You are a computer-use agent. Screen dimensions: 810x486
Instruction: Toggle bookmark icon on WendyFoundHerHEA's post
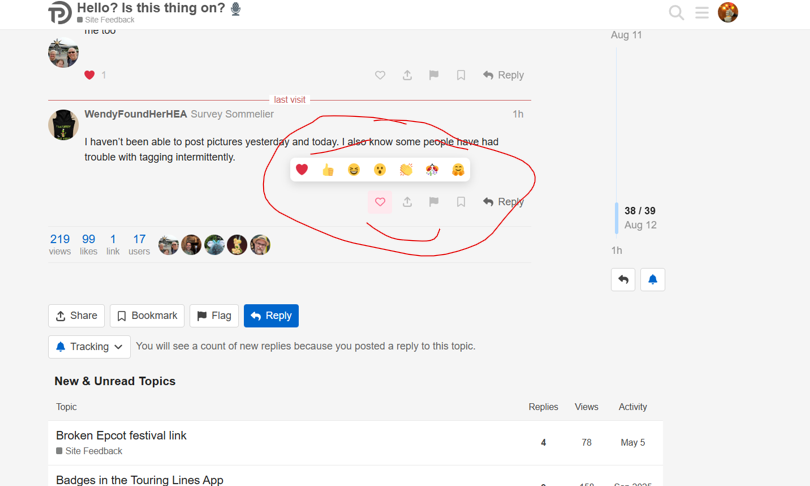pyautogui.click(x=461, y=202)
